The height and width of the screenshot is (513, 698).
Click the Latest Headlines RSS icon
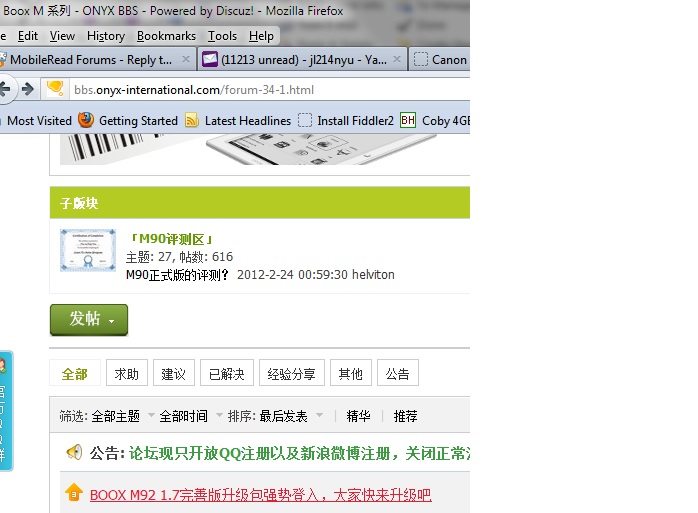192,120
